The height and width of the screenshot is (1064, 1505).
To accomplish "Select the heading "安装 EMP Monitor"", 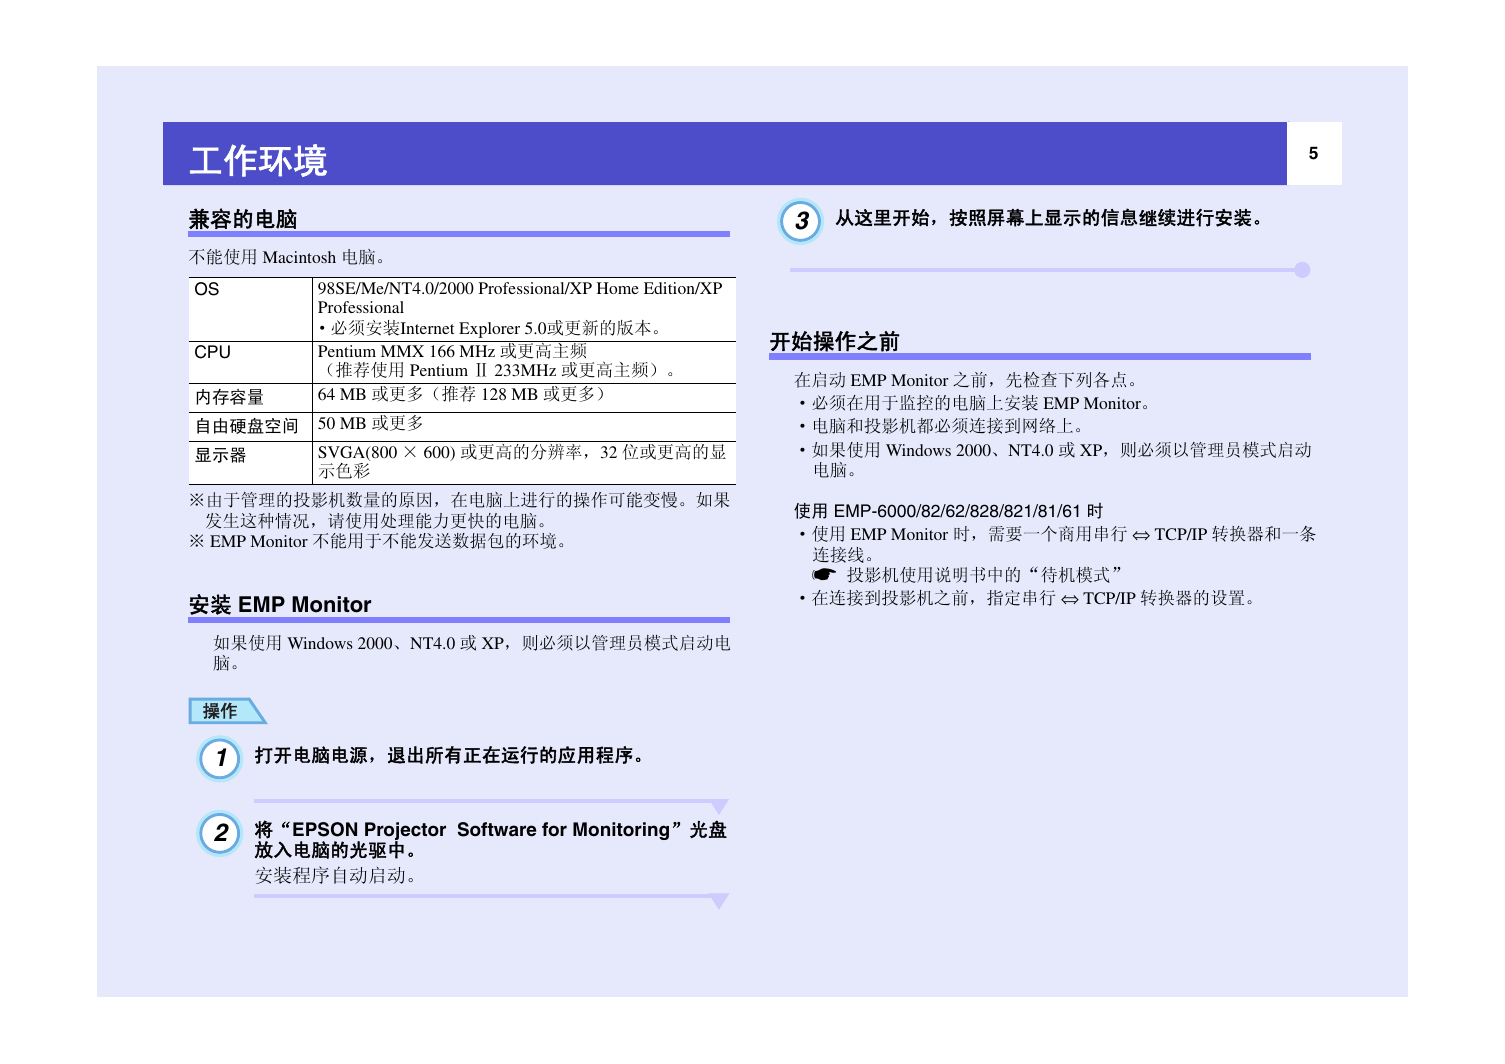I will (280, 605).
